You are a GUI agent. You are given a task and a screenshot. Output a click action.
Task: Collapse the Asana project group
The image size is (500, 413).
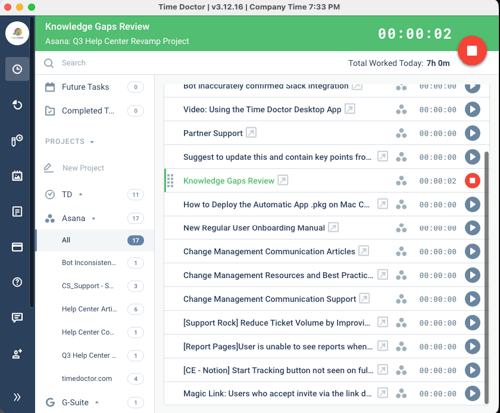tap(94, 219)
